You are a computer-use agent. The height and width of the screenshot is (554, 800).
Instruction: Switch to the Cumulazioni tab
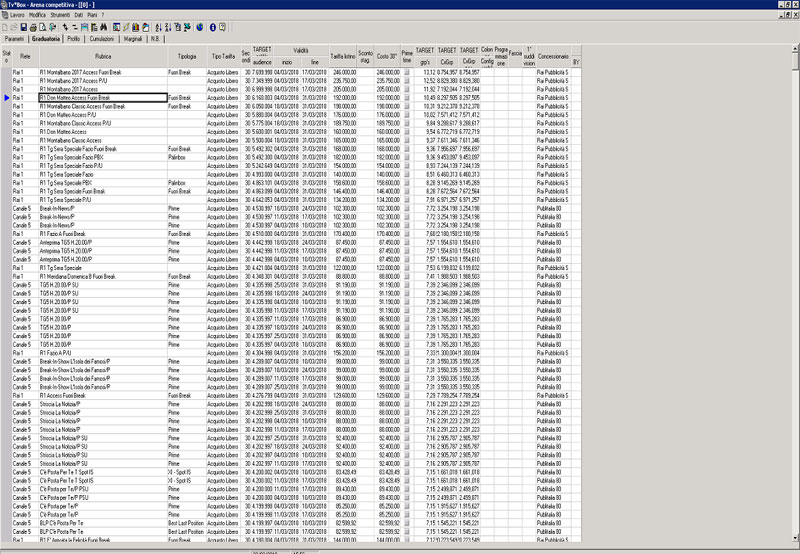(x=103, y=38)
